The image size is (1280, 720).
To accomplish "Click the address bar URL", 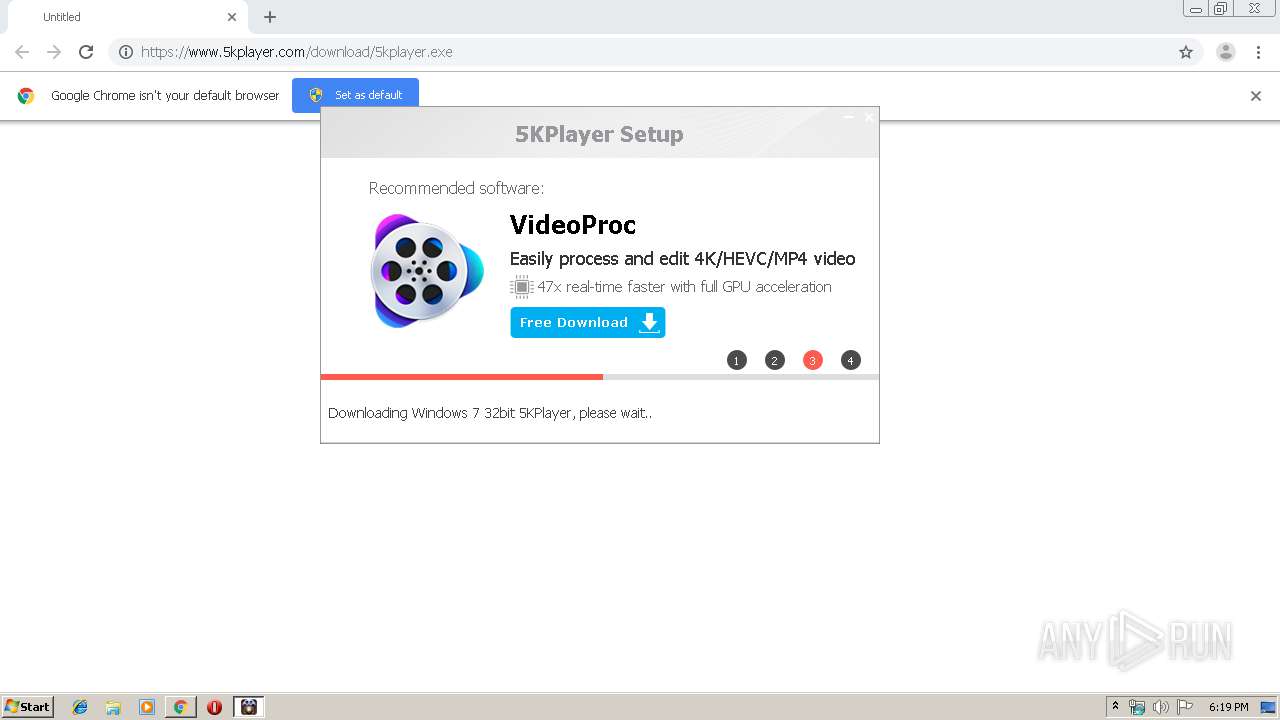I will coord(297,52).
